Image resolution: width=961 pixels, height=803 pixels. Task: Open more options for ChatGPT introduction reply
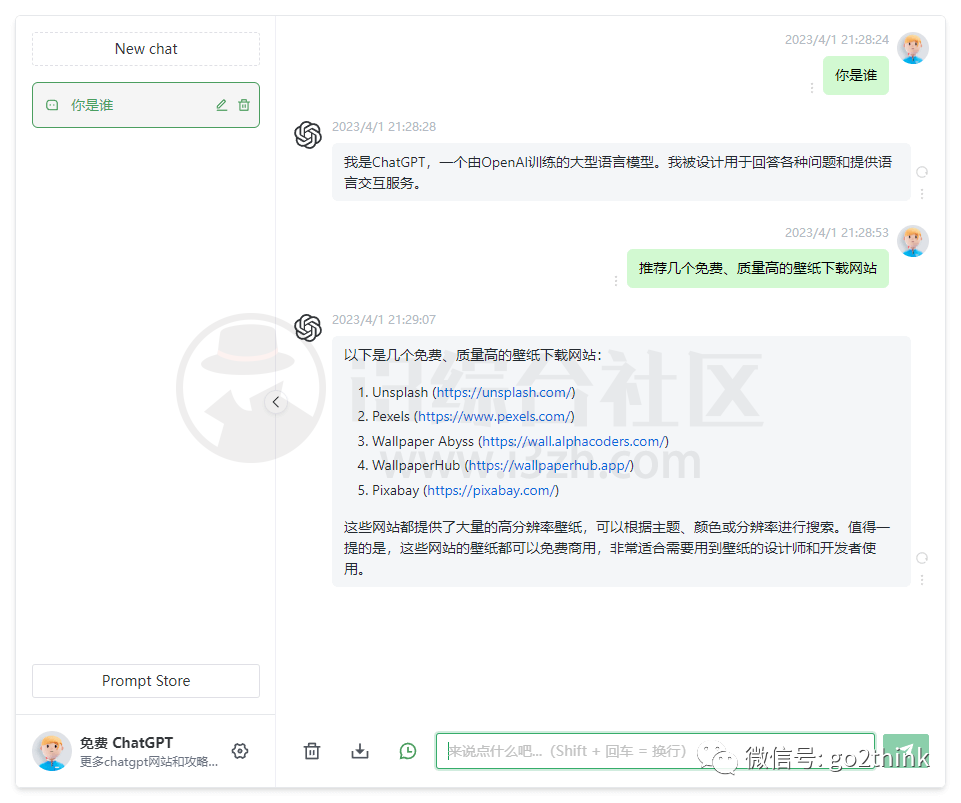922,194
